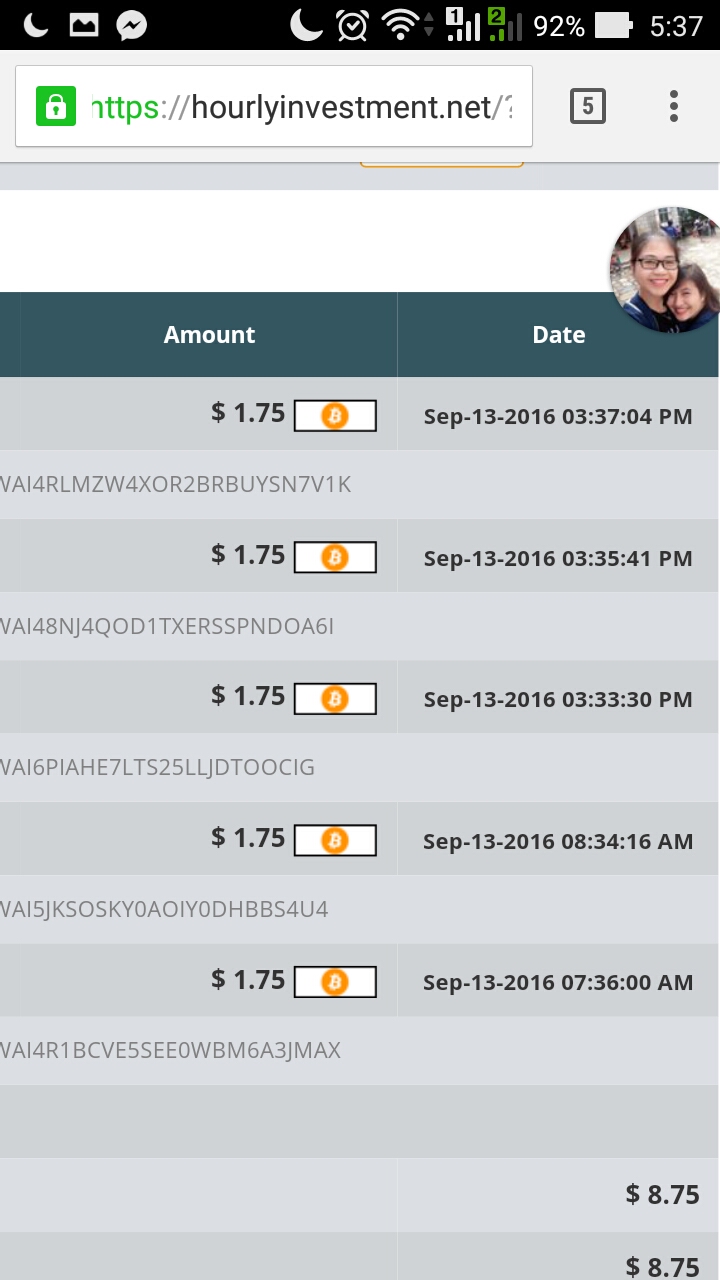Select the batch ID ending in BUYSN7V1K
This screenshot has width=720, height=1280.
(176, 485)
